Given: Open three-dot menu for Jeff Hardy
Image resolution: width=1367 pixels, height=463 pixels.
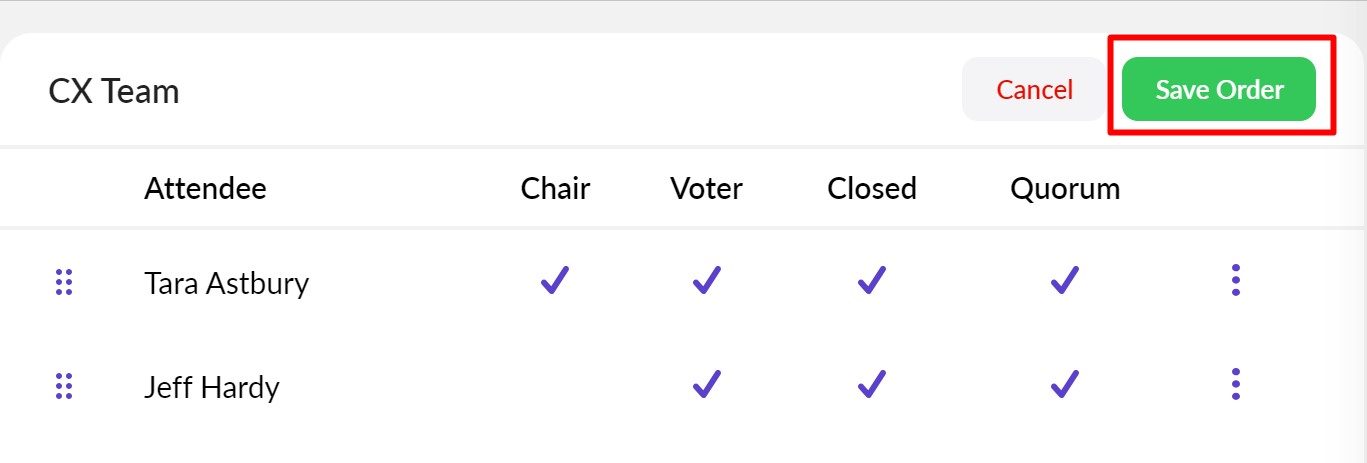Looking at the screenshot, I should pyautogui.click(x=1236, y=384).
